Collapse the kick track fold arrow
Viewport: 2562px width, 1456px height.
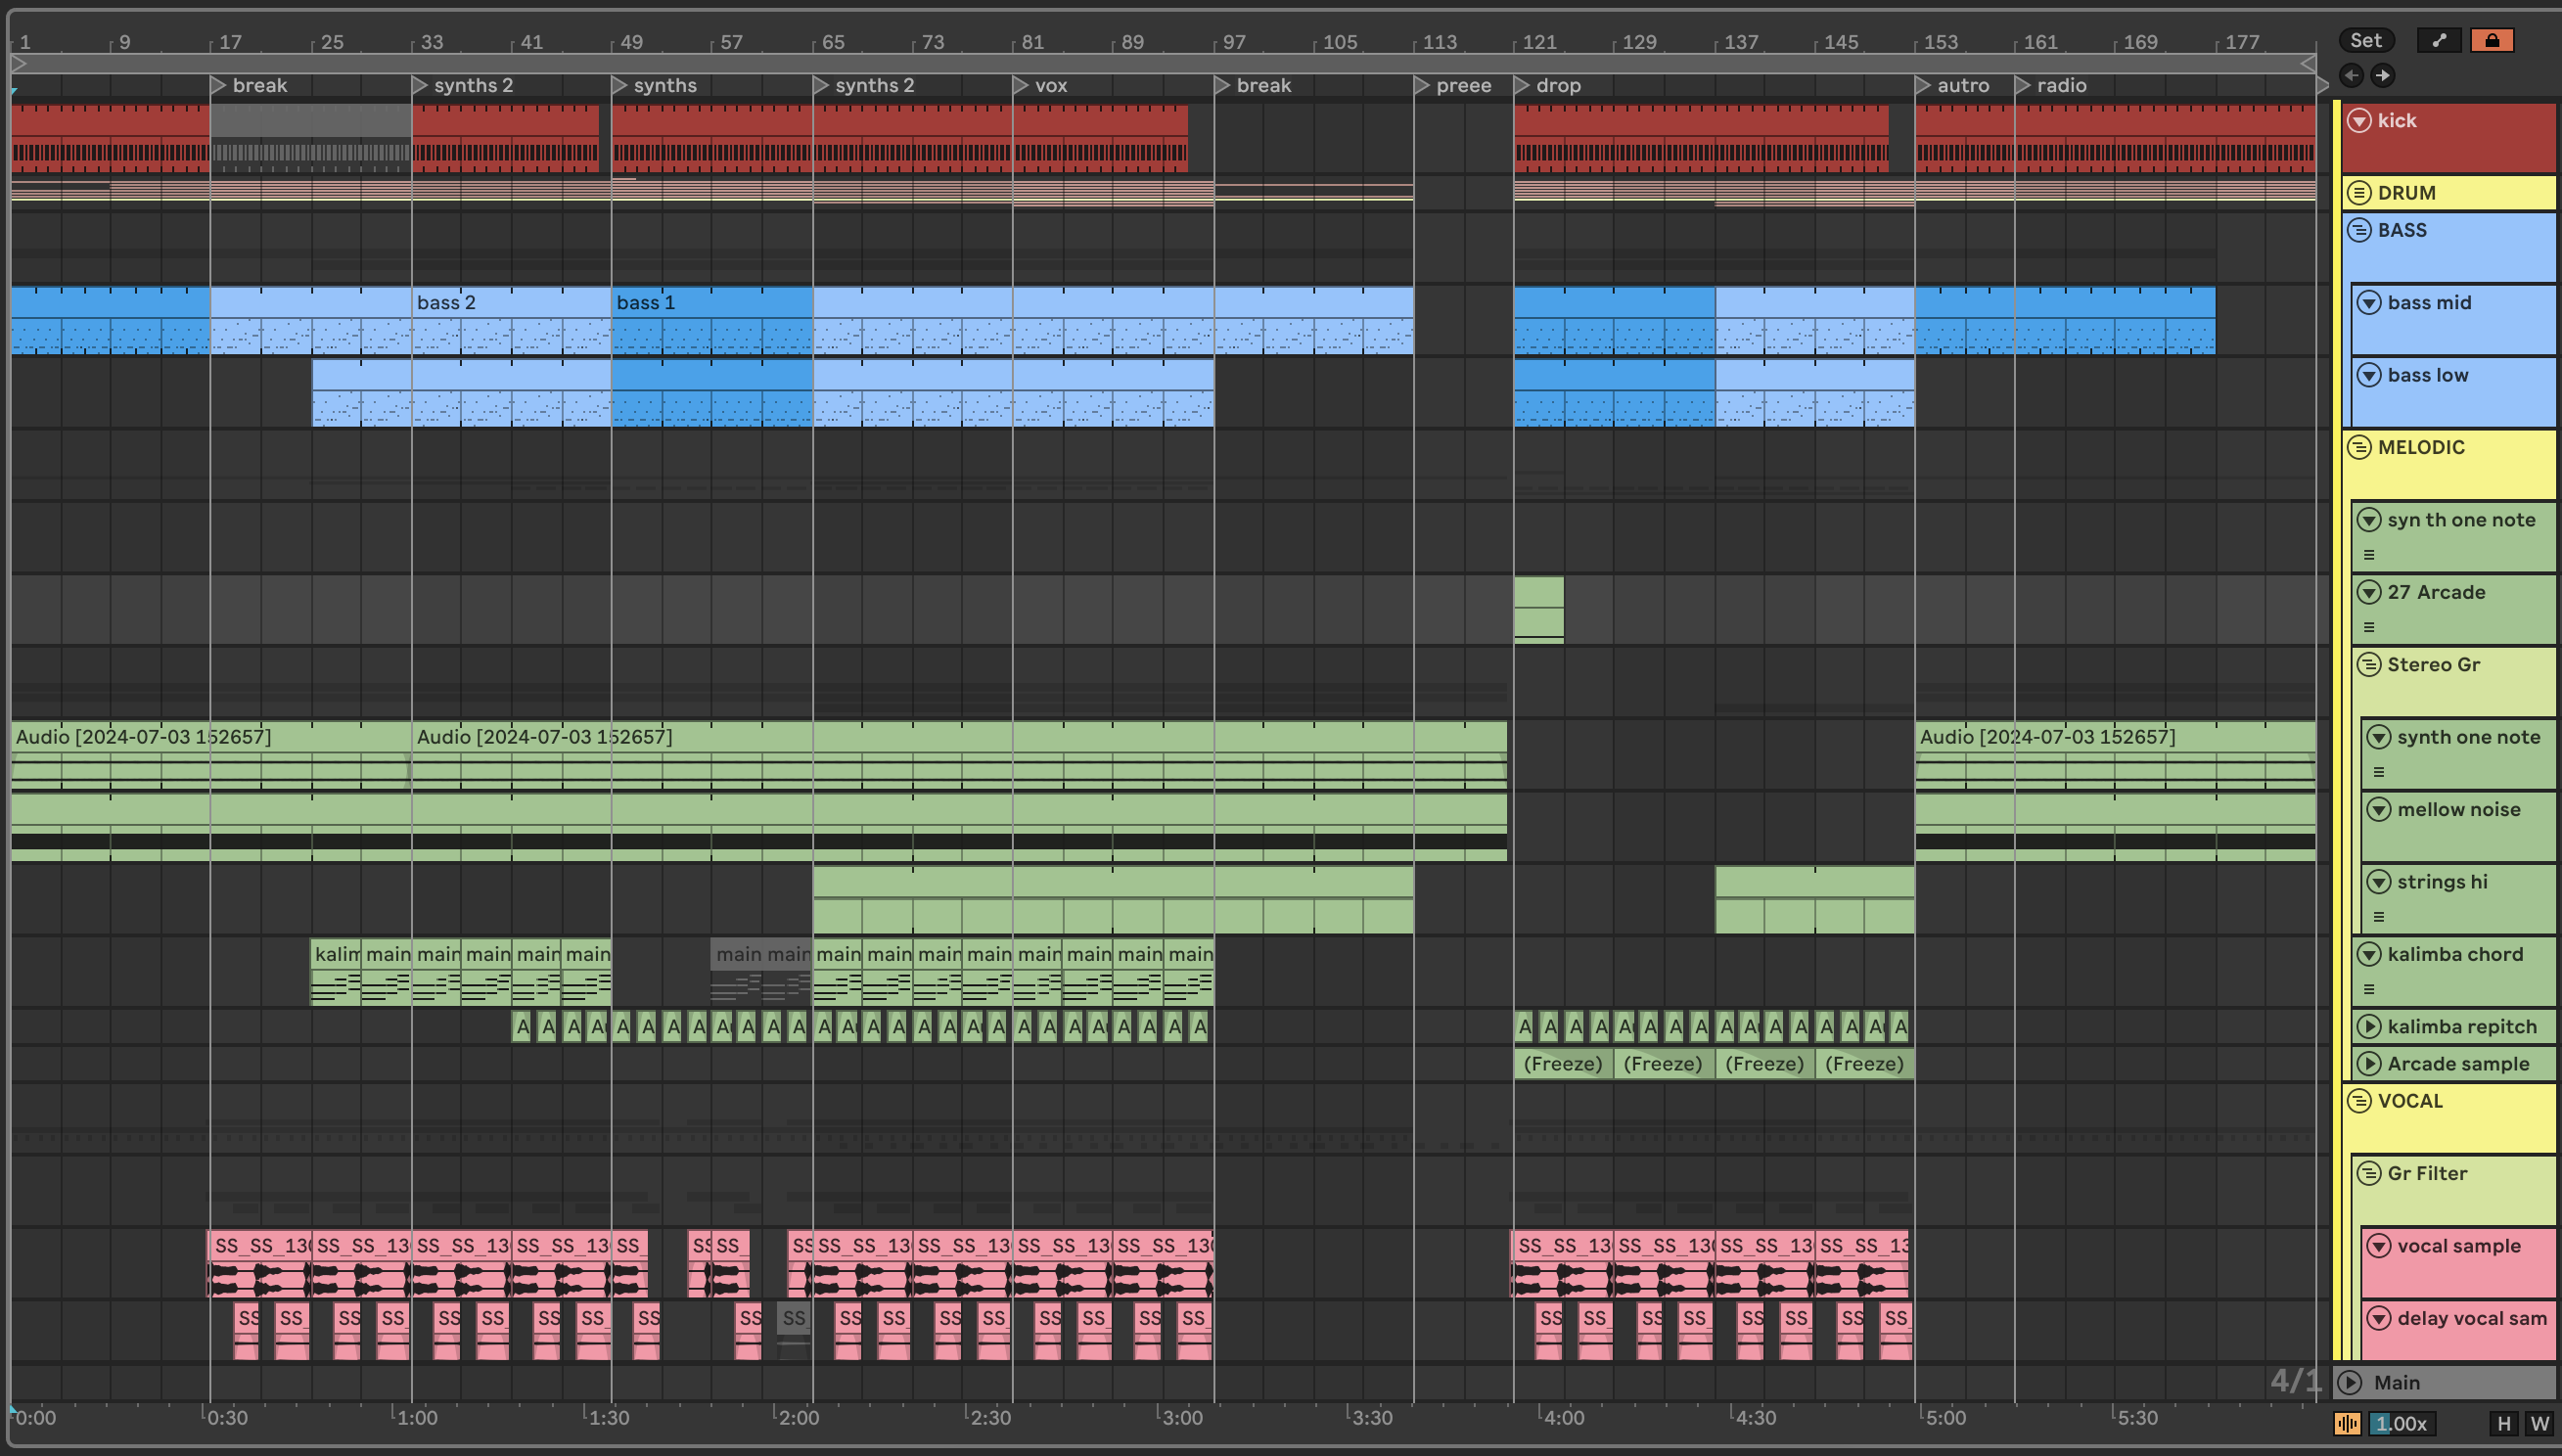tap(2360, 121)
